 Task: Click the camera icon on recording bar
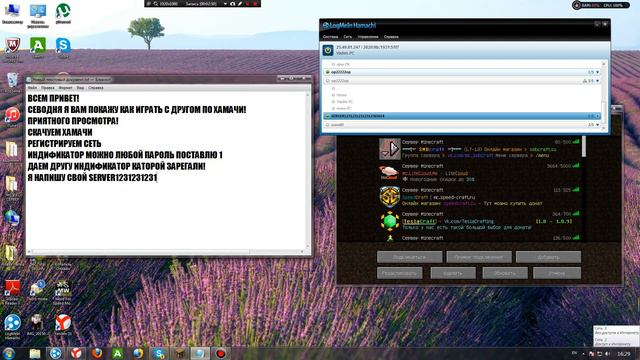tap(233, 4)
